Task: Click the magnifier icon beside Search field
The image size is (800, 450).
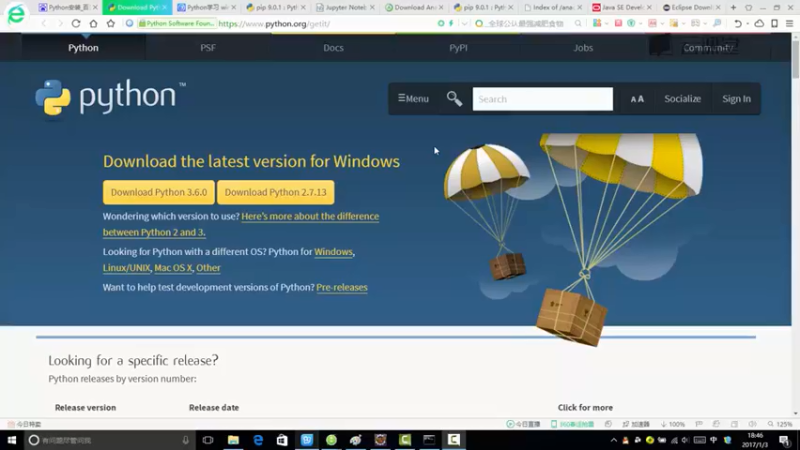Action: (454, 98)
